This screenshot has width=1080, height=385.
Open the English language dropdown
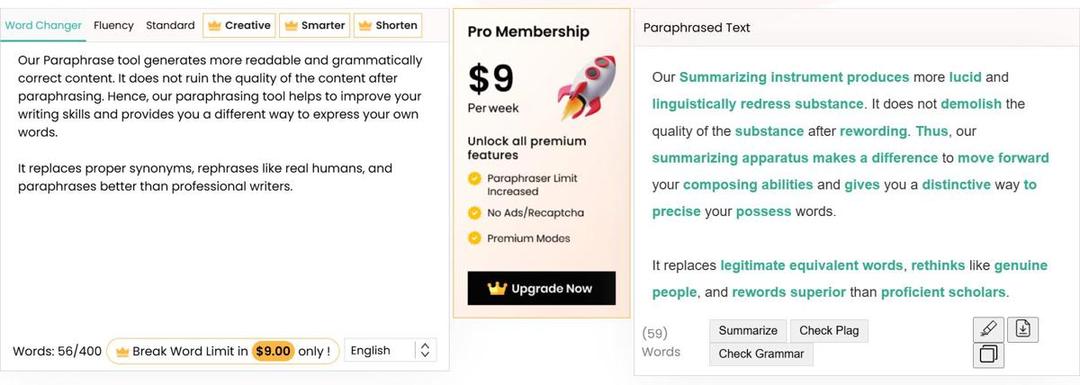point(390,351)
